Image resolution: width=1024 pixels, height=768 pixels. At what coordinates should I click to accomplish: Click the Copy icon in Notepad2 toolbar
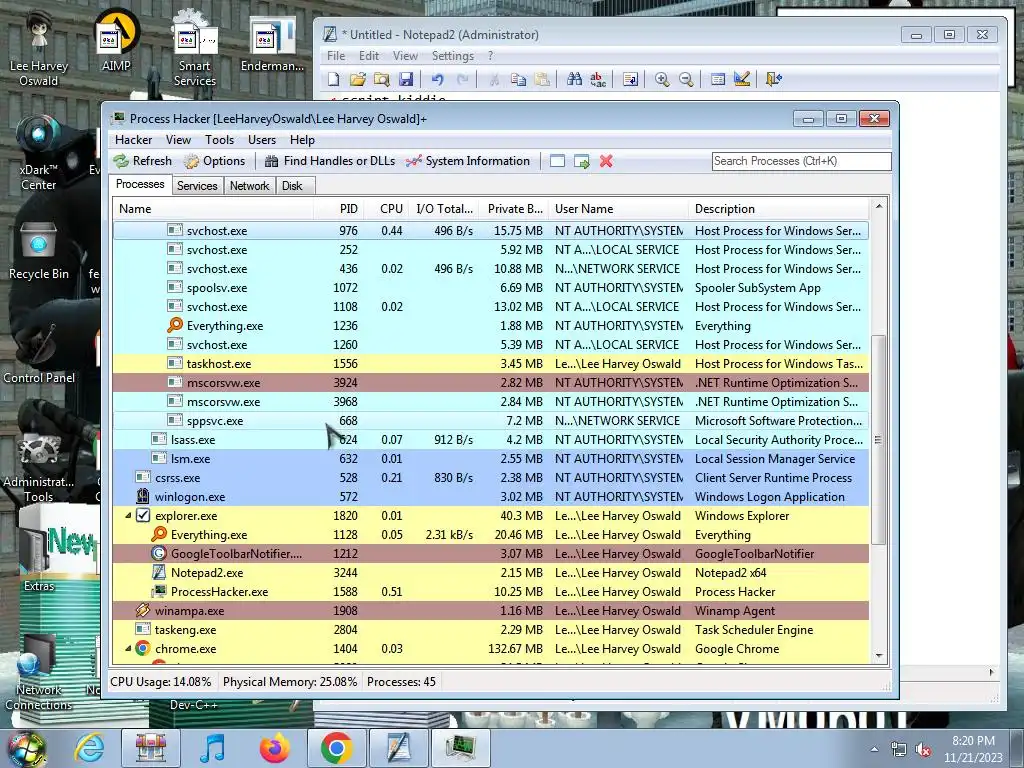[x=519, y=80]
